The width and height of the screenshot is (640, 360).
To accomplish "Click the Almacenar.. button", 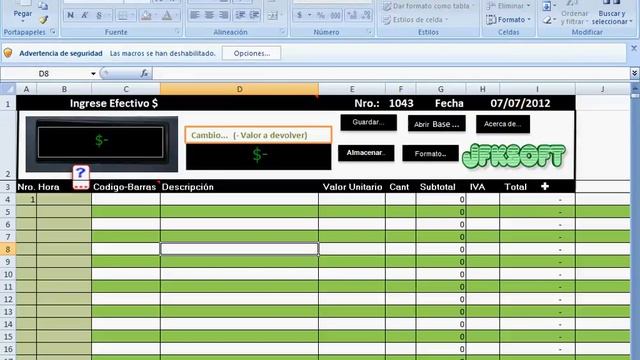I will tap(366, 153).
